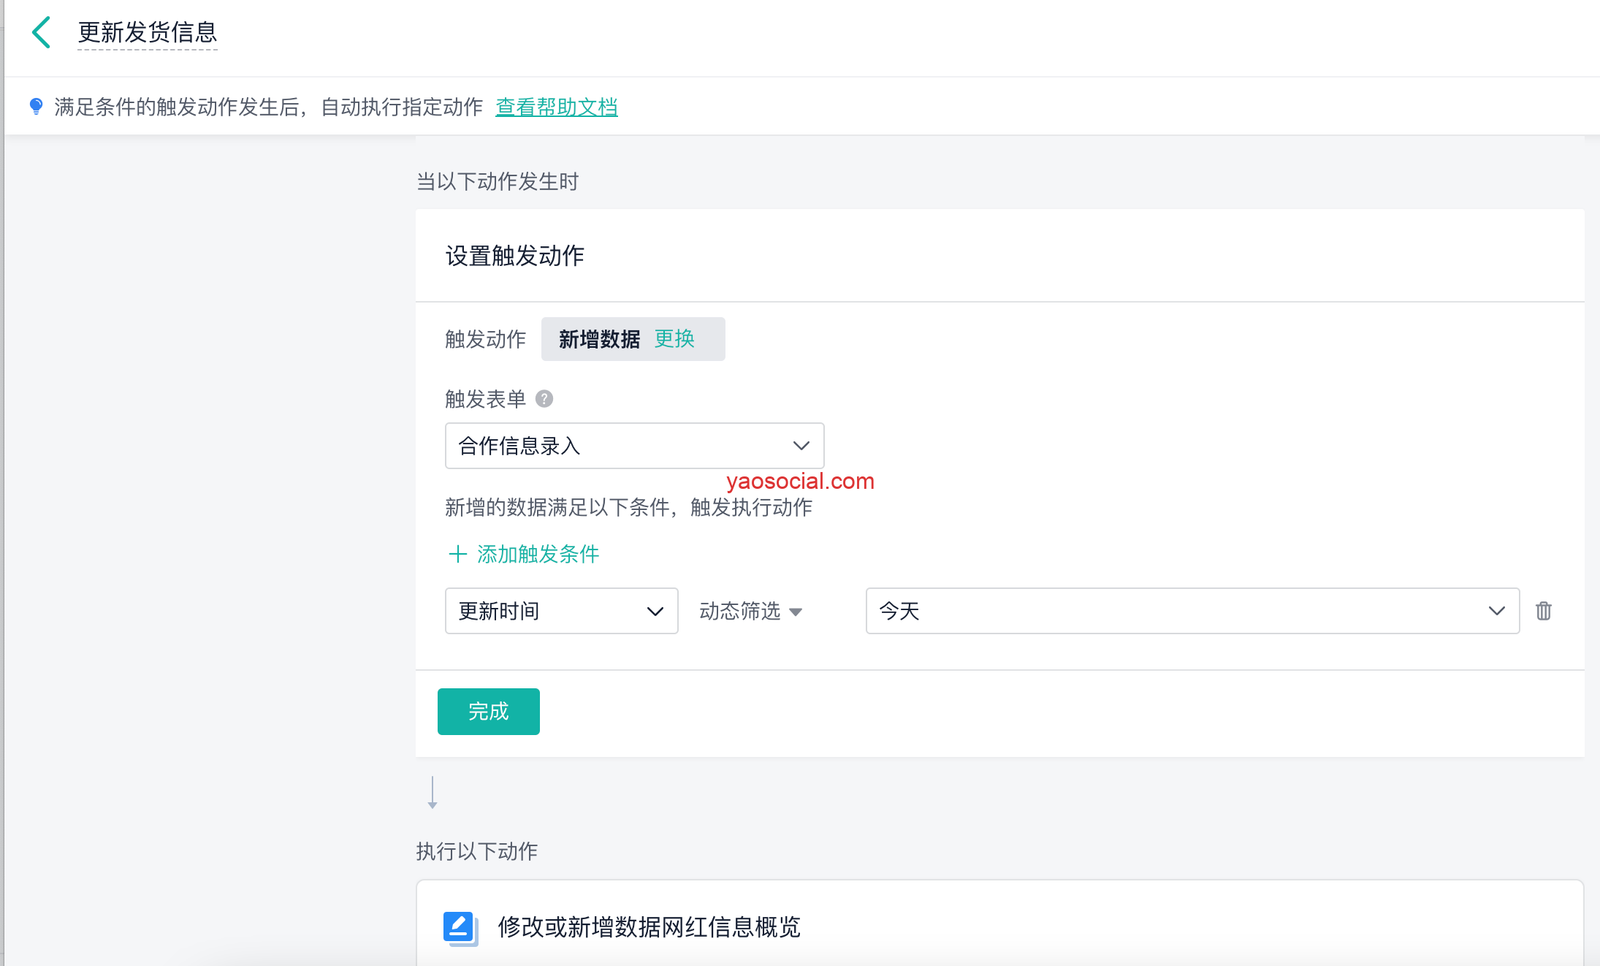Click the 更新发货信息 title to rename

point(147,32)
